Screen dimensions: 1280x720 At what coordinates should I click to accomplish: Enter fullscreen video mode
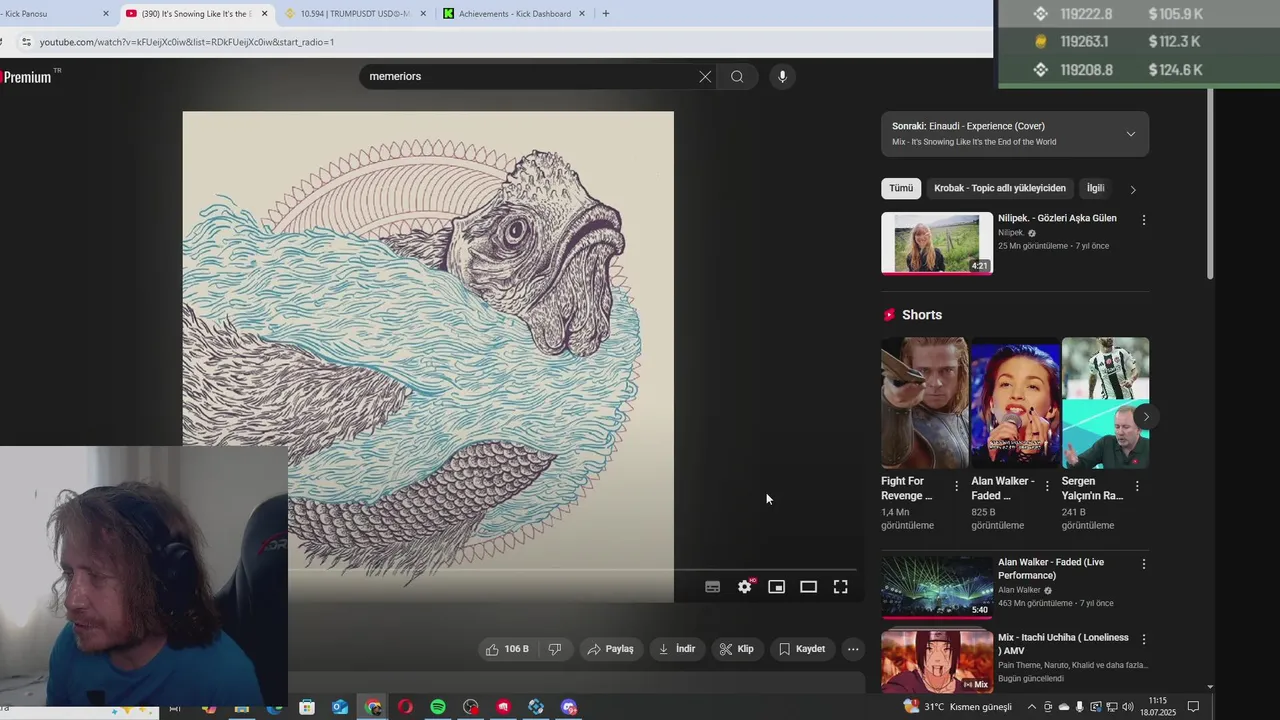(840, 587)
